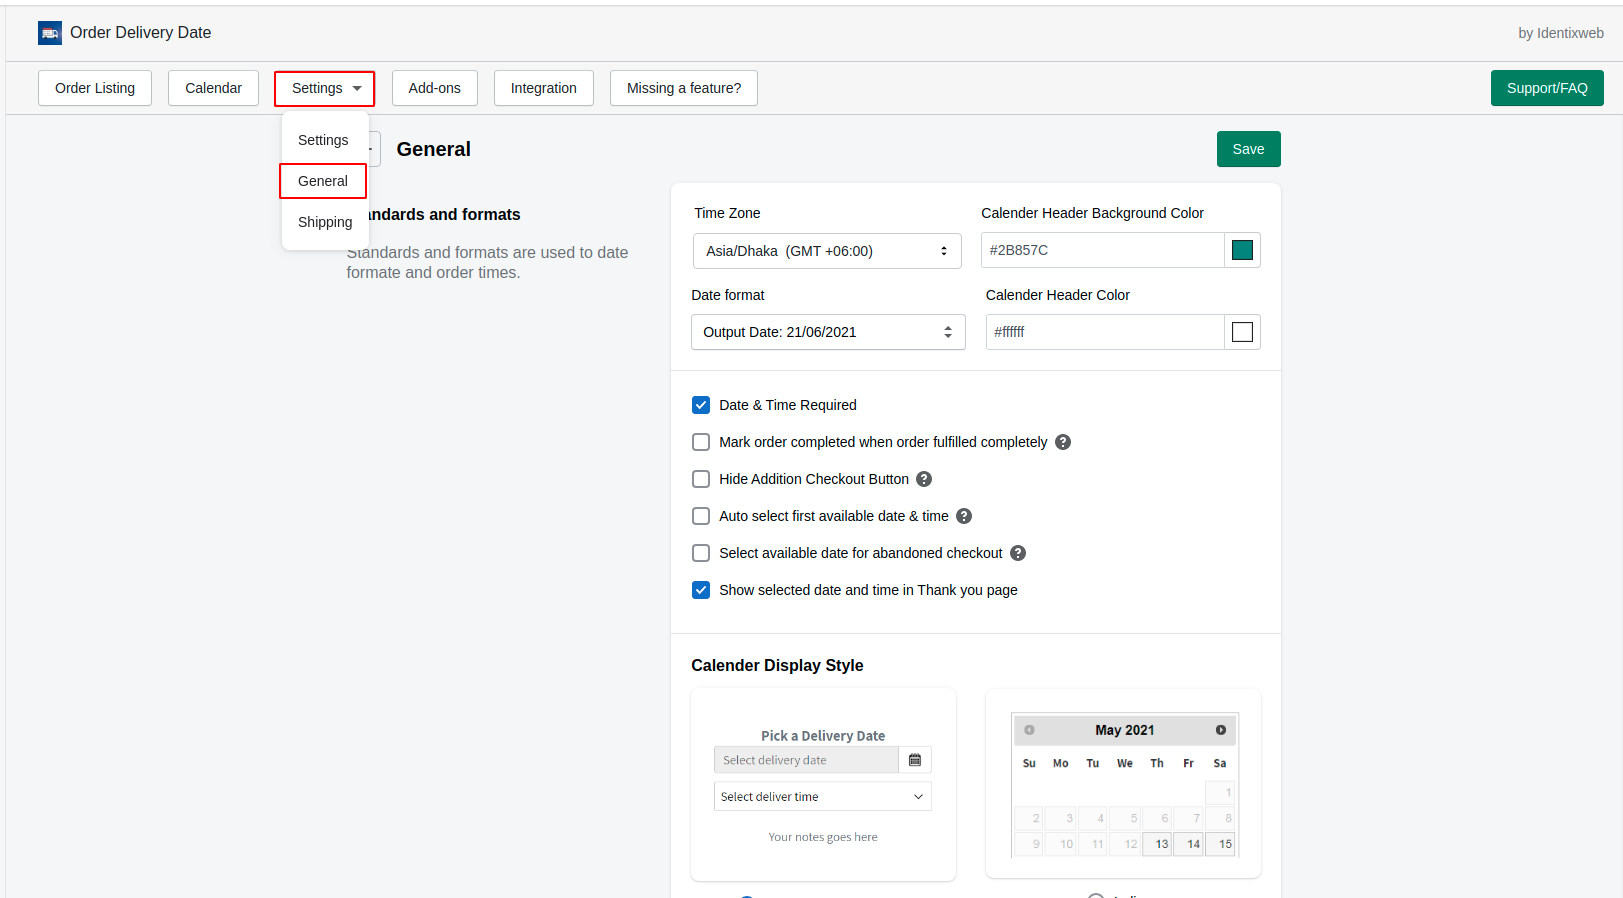The height and width of the screenshot is (898, 1623).
Task: Click the #ffffff header color text field
Action: coord(1105,332)
